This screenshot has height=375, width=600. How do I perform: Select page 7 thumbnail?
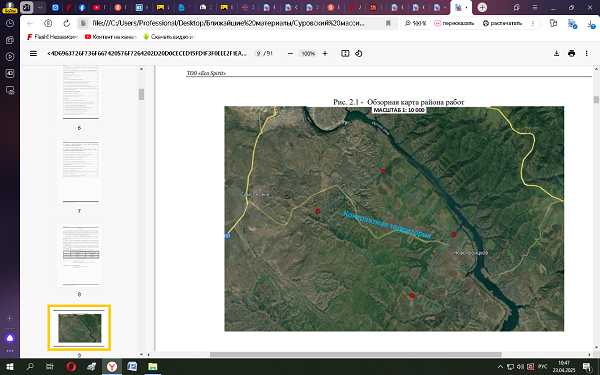click(79, 172)
